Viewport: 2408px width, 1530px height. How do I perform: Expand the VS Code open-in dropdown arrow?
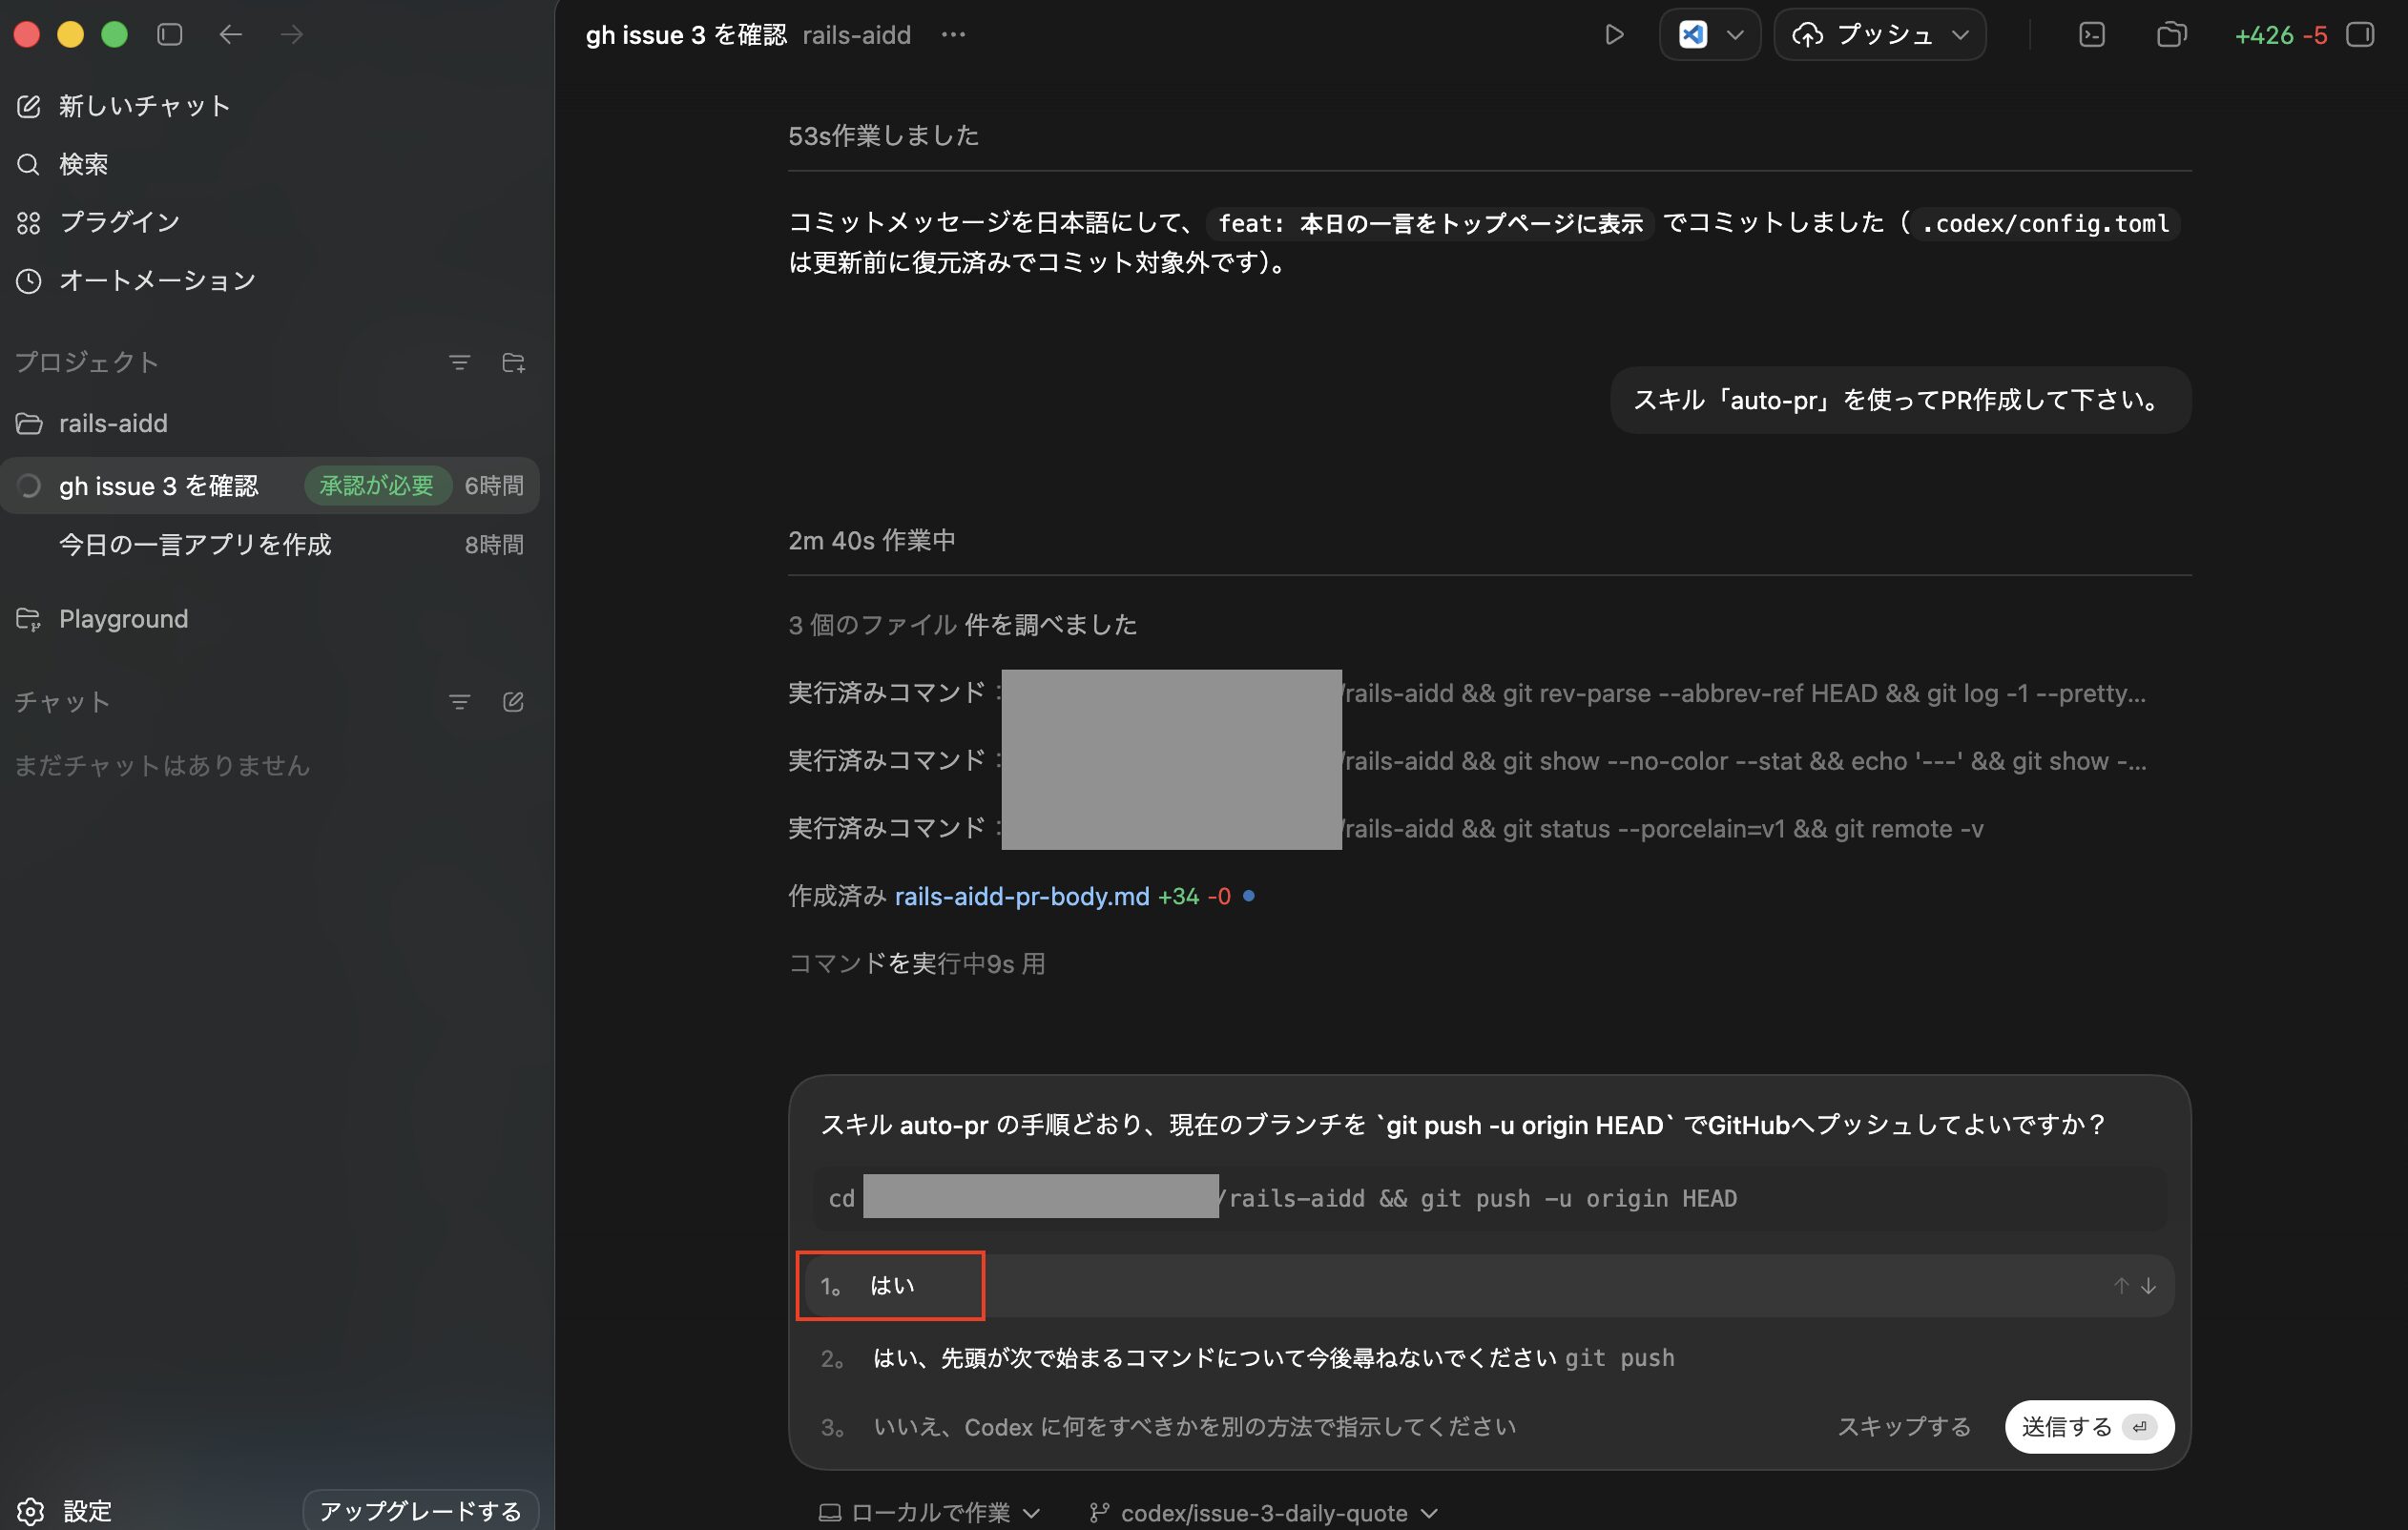point(1735,35)
